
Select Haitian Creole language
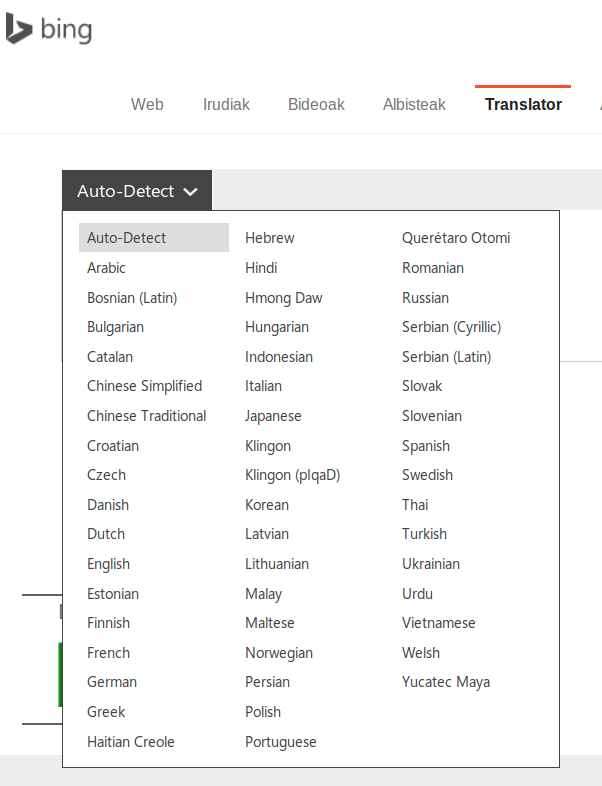tap(130, 742)
